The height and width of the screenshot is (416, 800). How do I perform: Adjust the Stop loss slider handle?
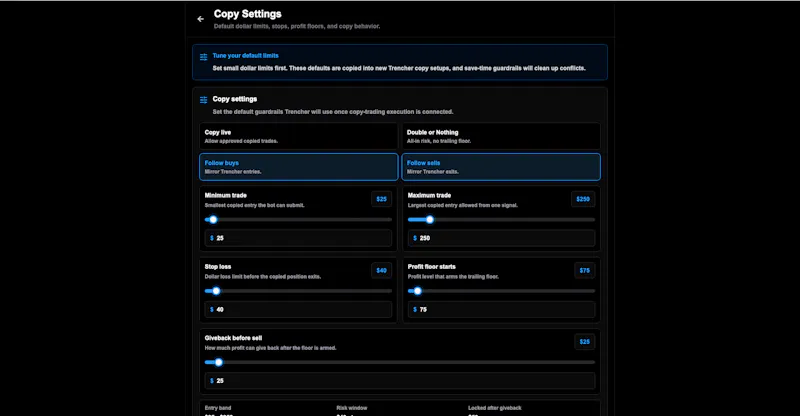pyautogui.click(x=216, y=291)
